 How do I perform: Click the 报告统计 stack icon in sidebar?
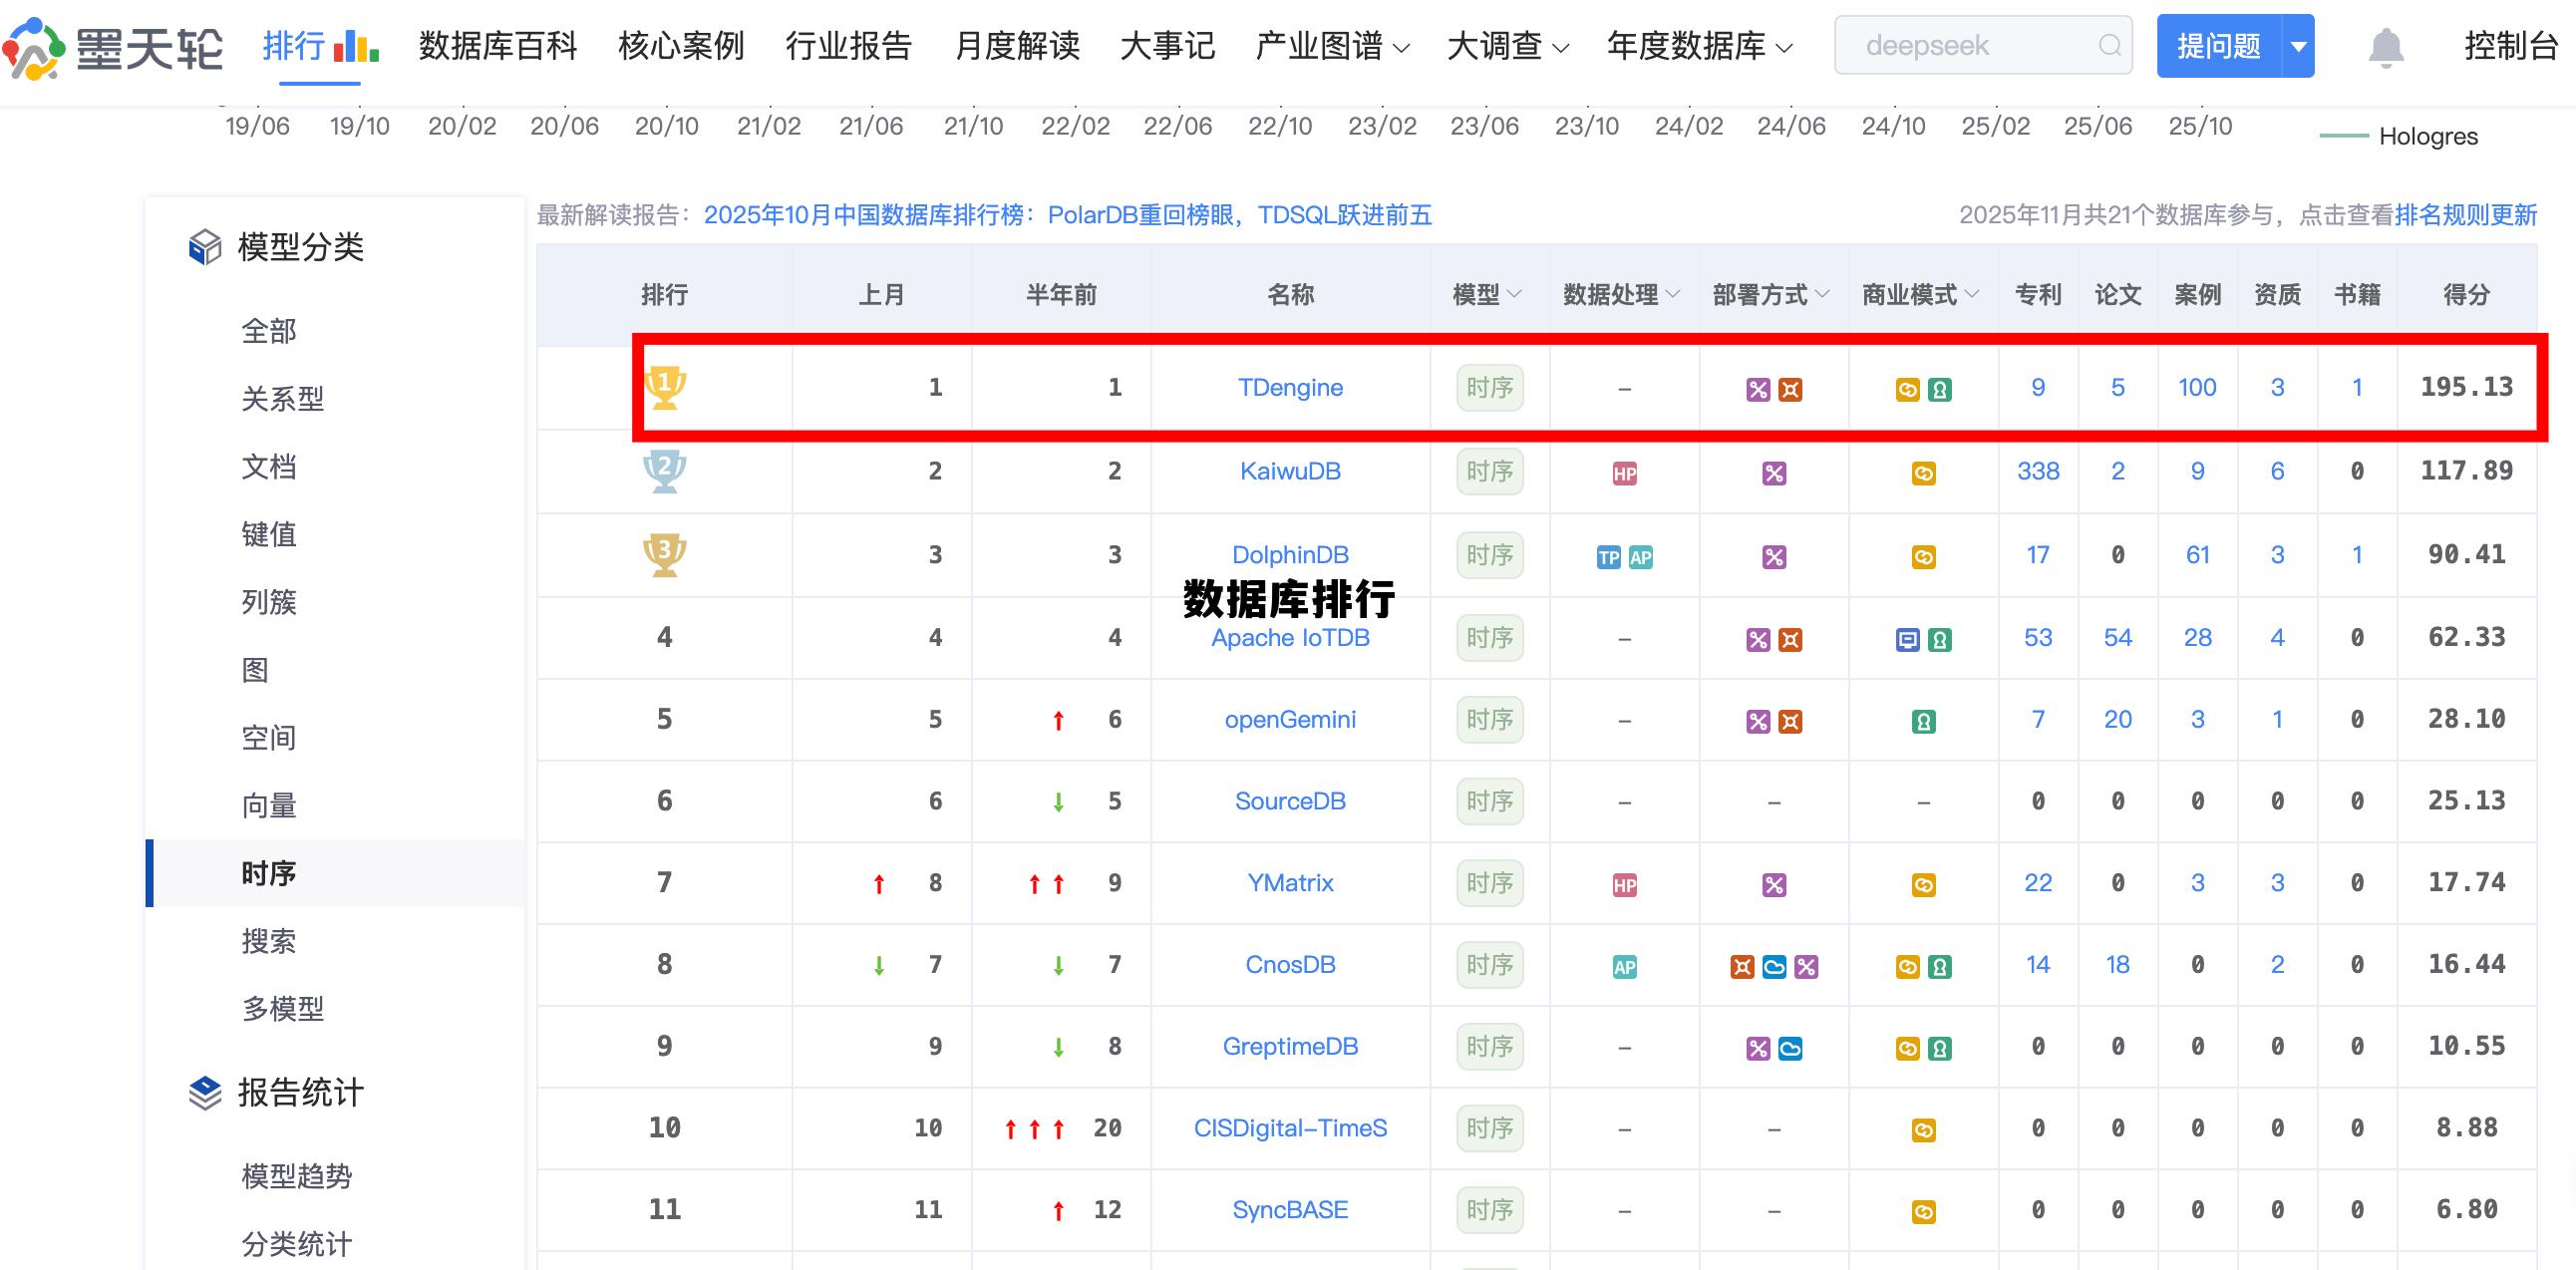point(203,1092)
